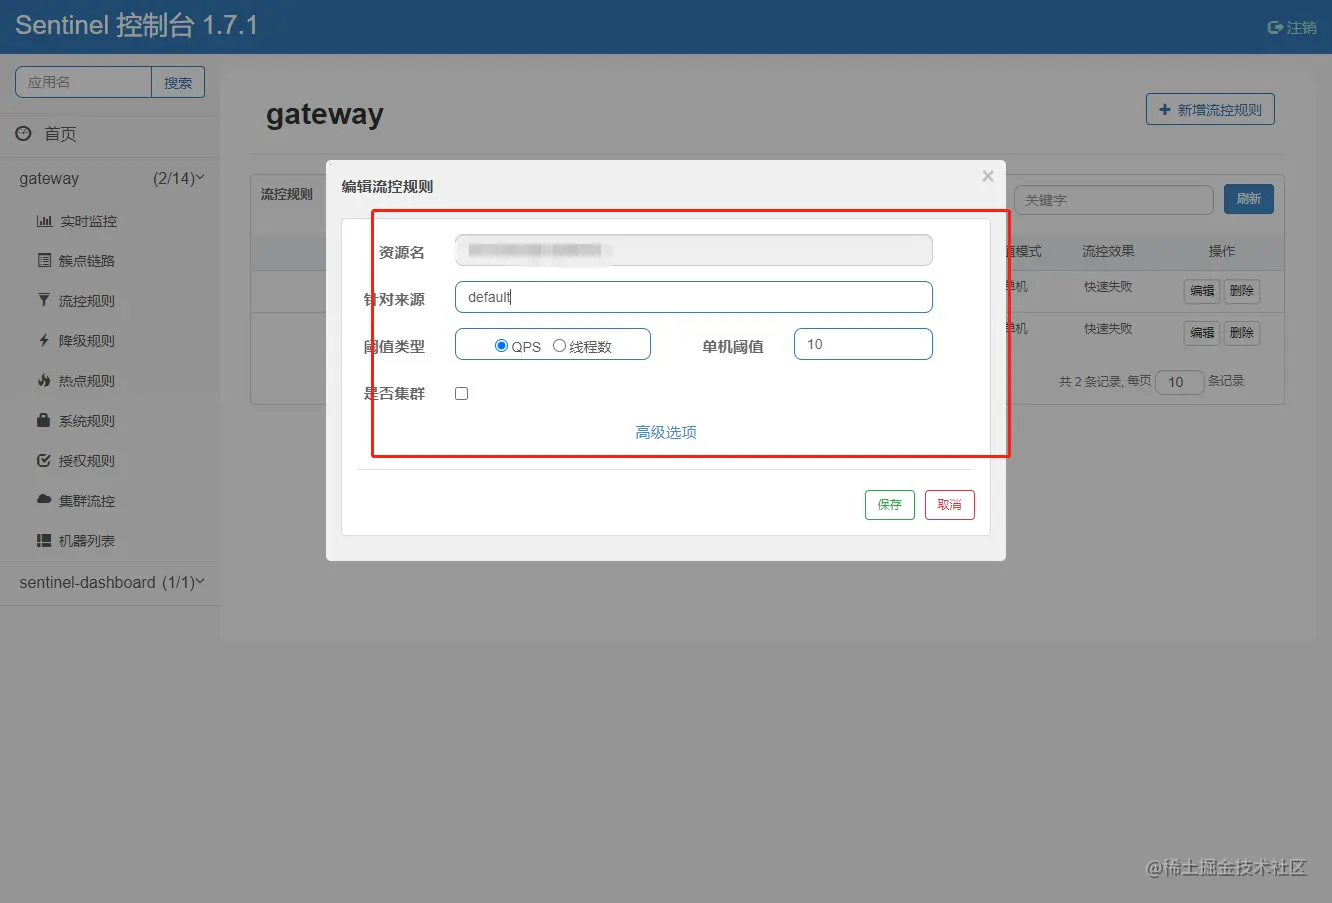Click the 保存 save button
The image size is (1332, 903).
889,504
